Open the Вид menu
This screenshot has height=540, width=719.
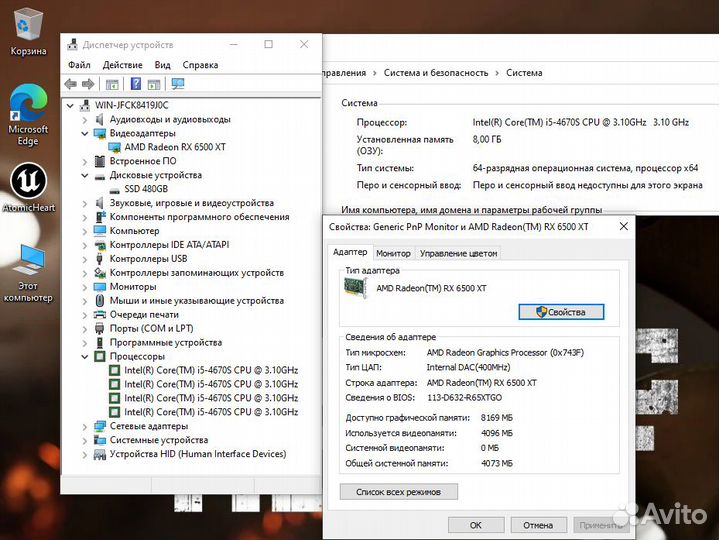[162, 65]
